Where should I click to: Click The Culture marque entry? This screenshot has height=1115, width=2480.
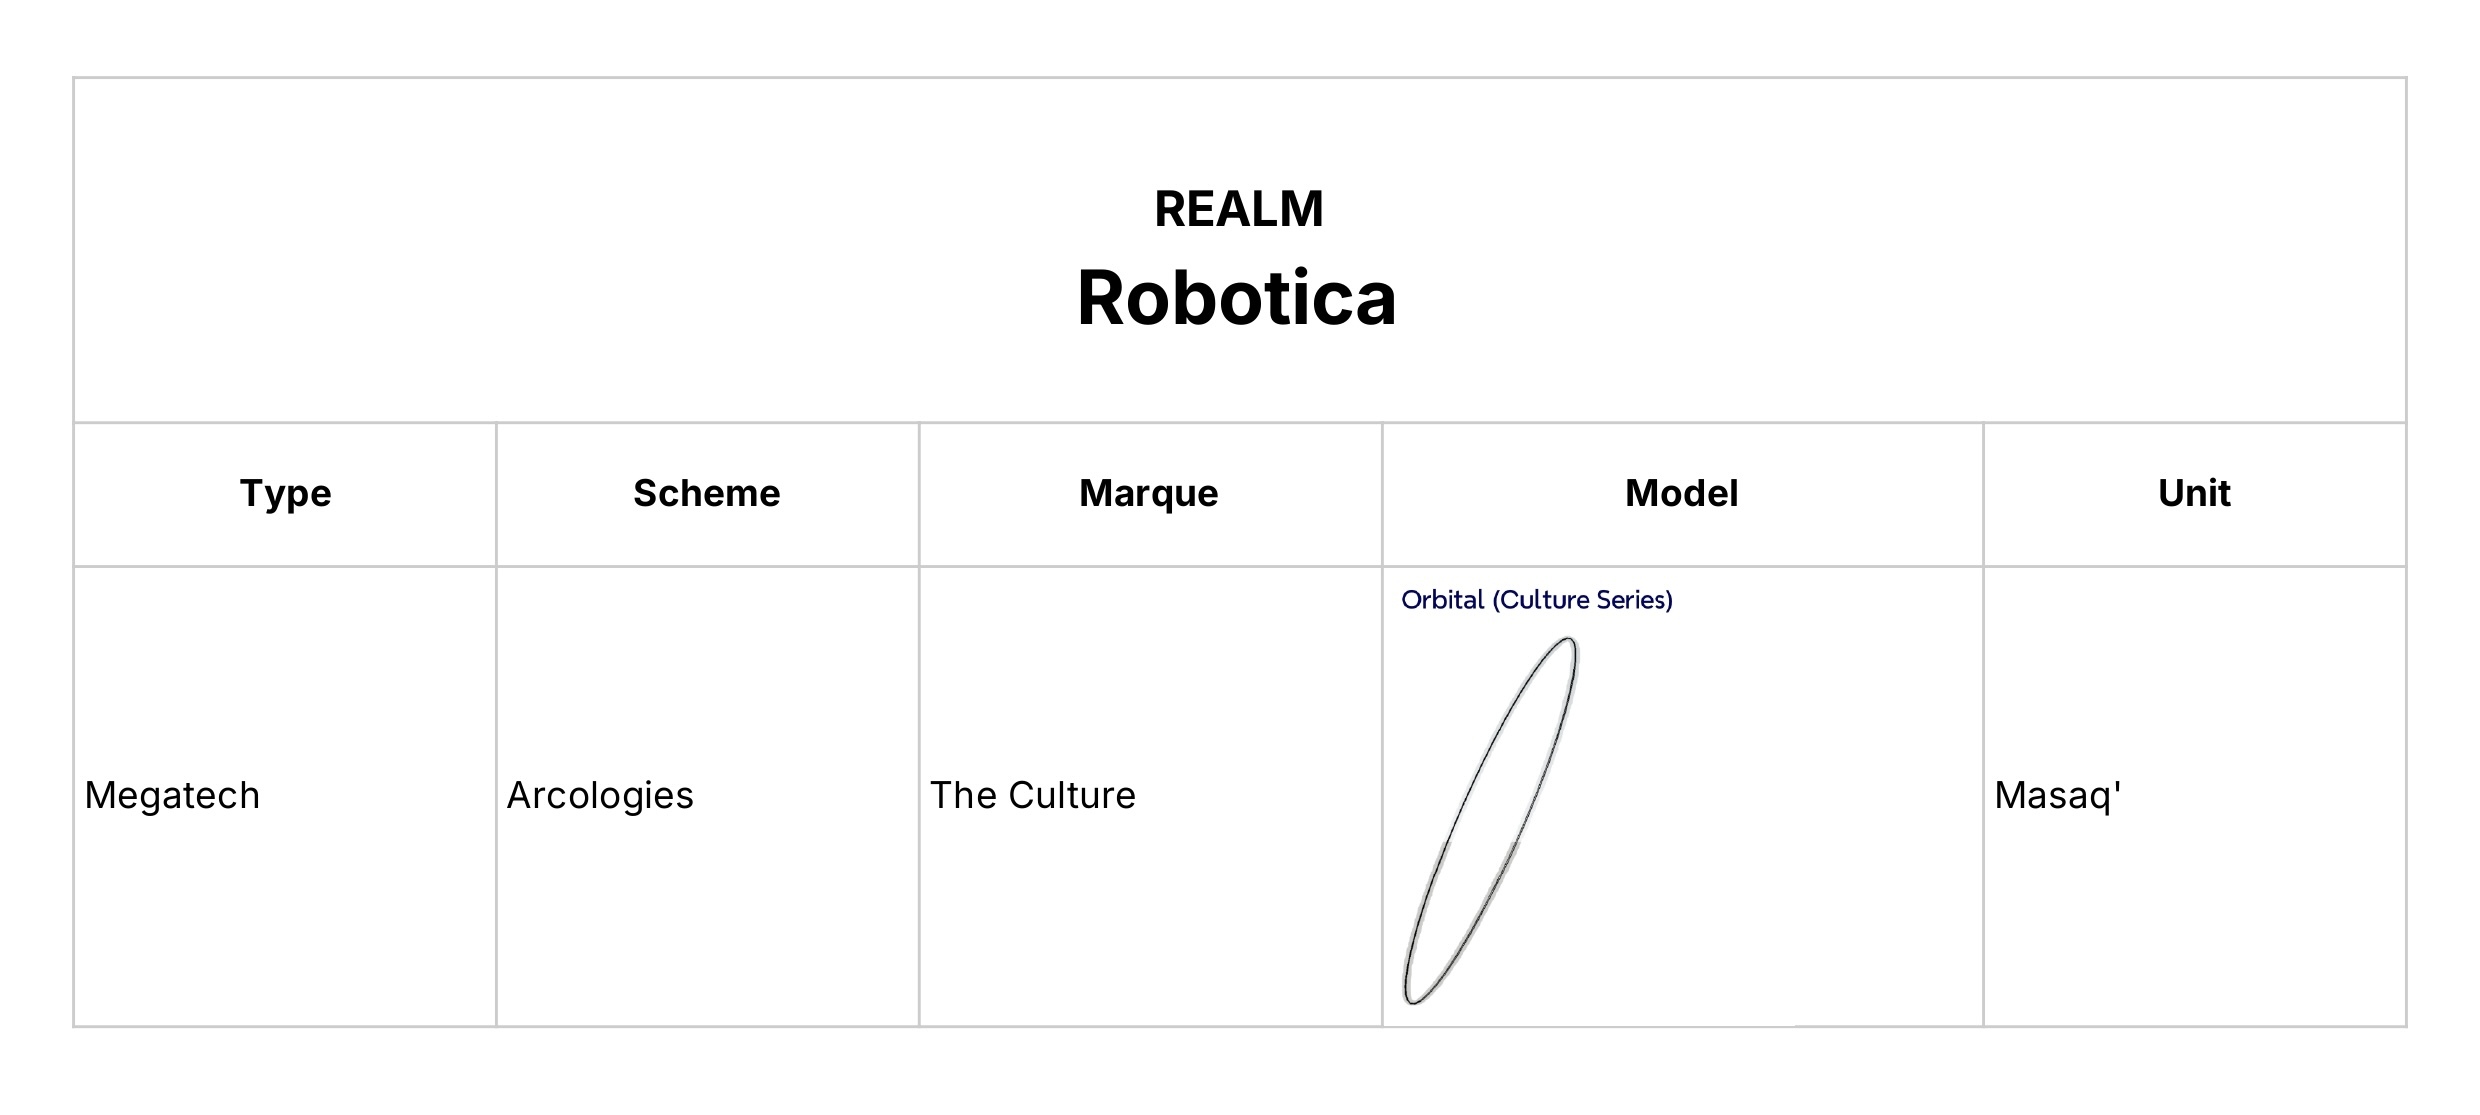click(1032, 796)
